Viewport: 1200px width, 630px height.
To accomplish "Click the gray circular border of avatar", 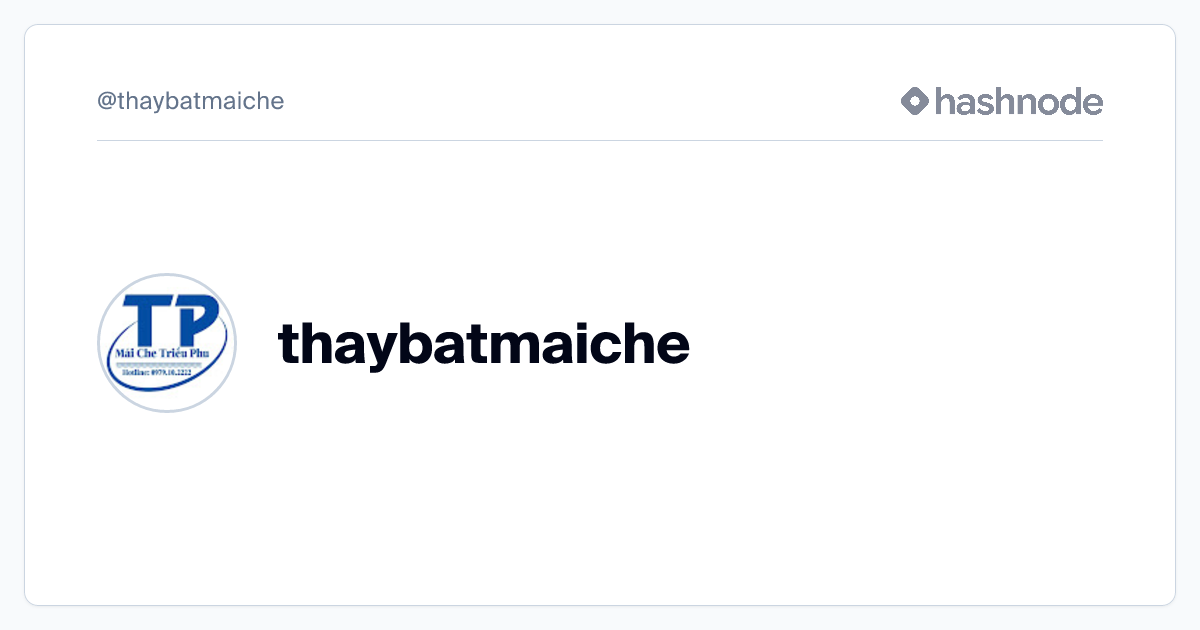I will pos(99,343).
